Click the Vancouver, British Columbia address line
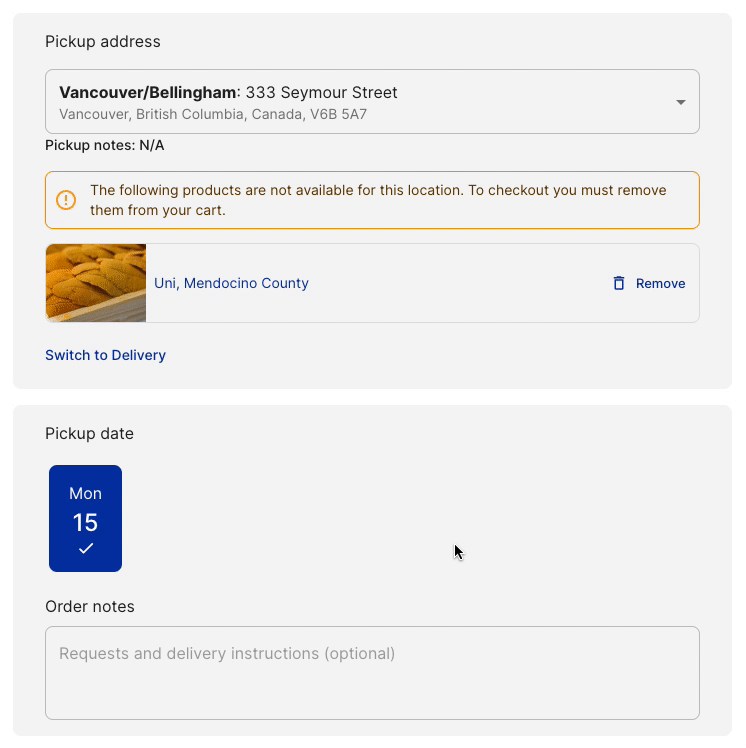This screenshot has height=748, width=746. click(213, 115)
